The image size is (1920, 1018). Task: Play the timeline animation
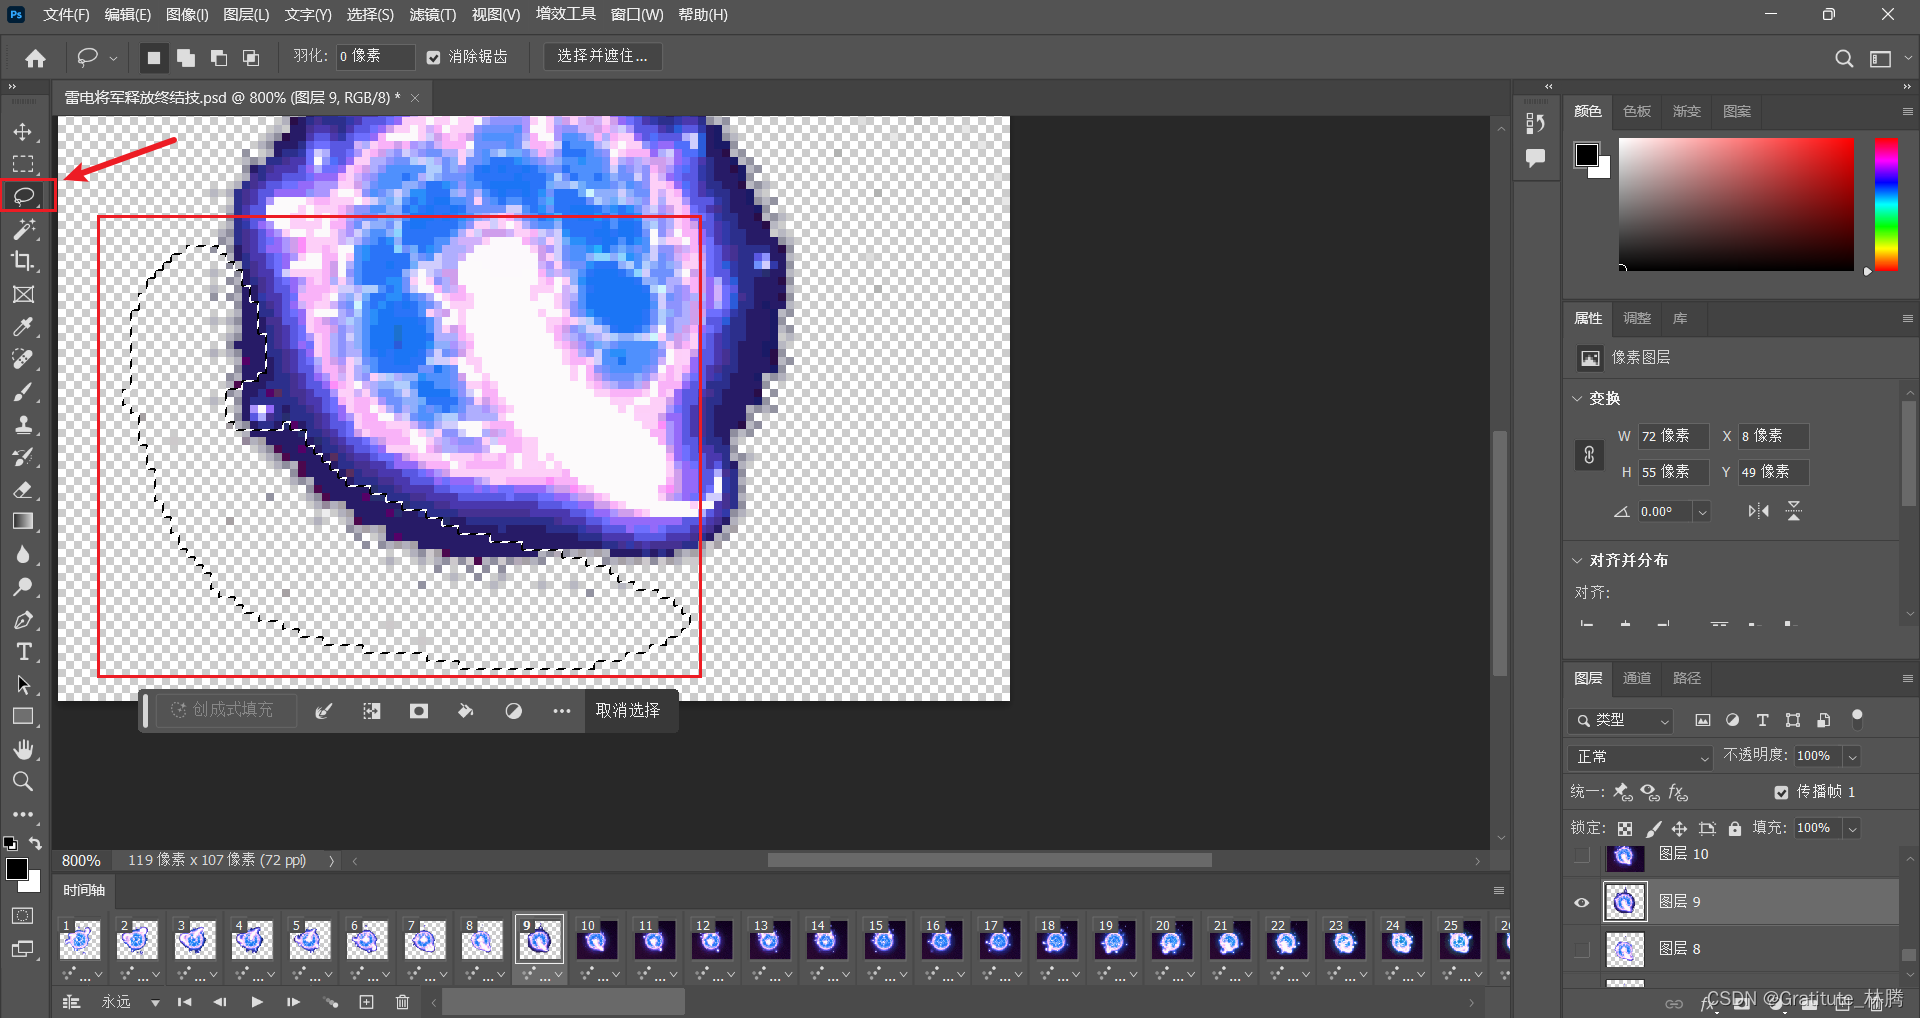pos(257,1002)
